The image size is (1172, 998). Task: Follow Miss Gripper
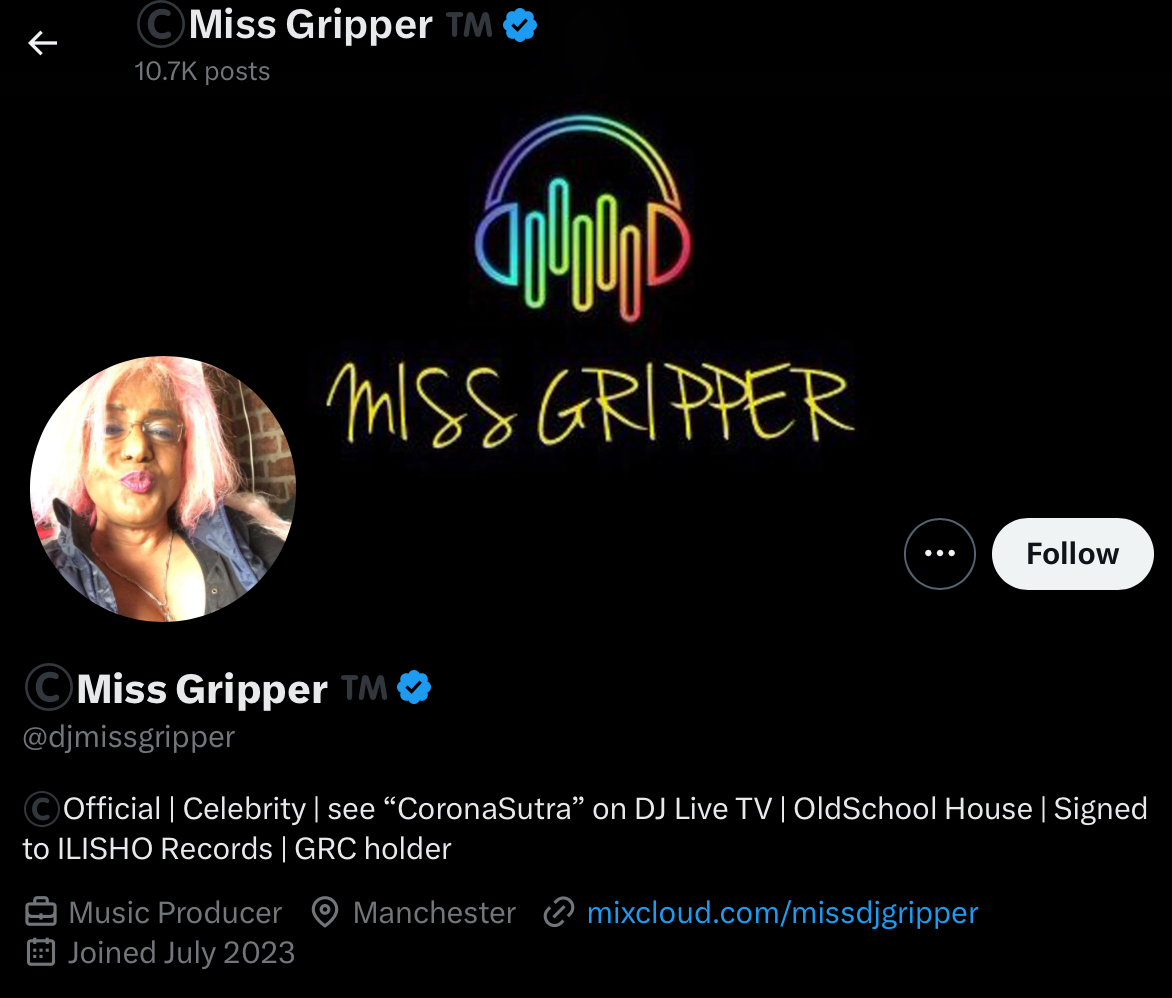[1073, 554]
